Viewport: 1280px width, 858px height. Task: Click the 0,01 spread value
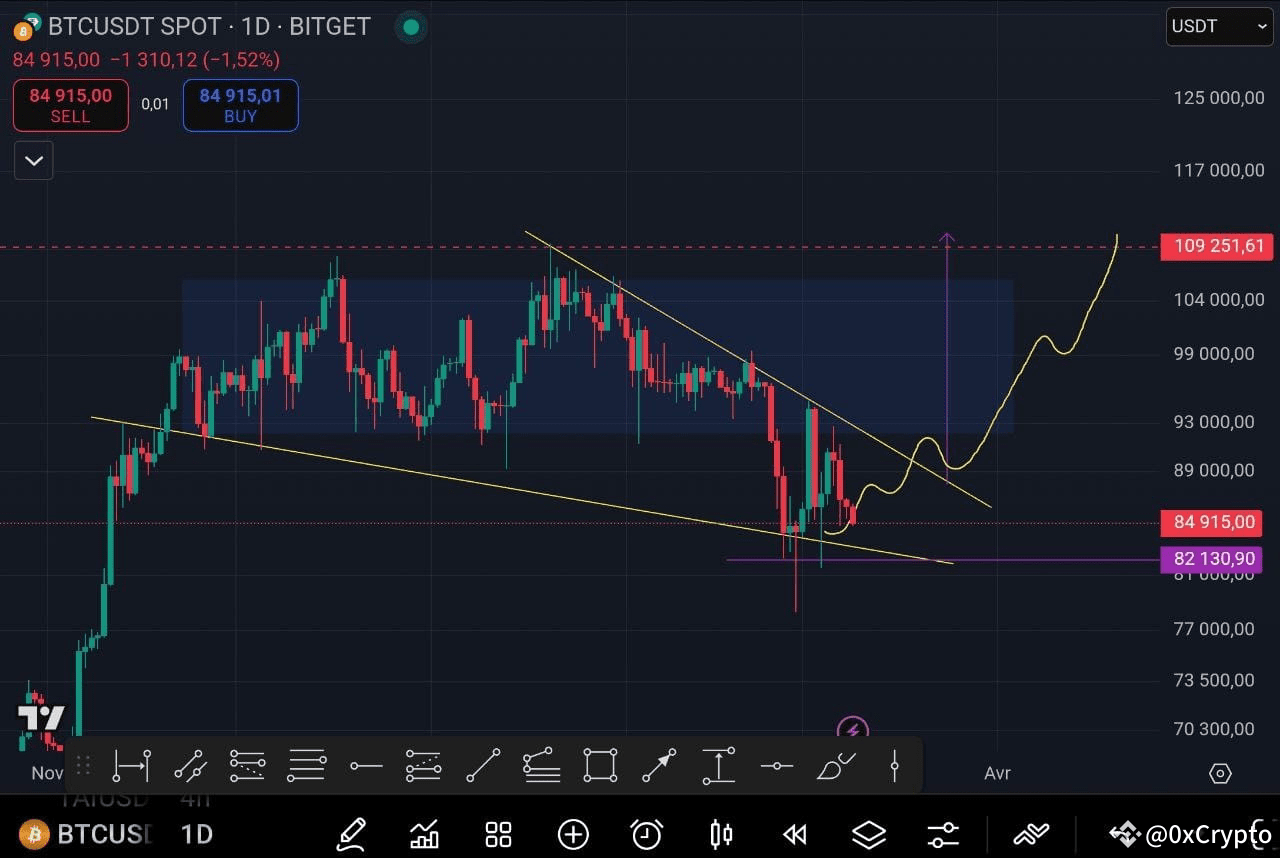click(x=155, y=104)
